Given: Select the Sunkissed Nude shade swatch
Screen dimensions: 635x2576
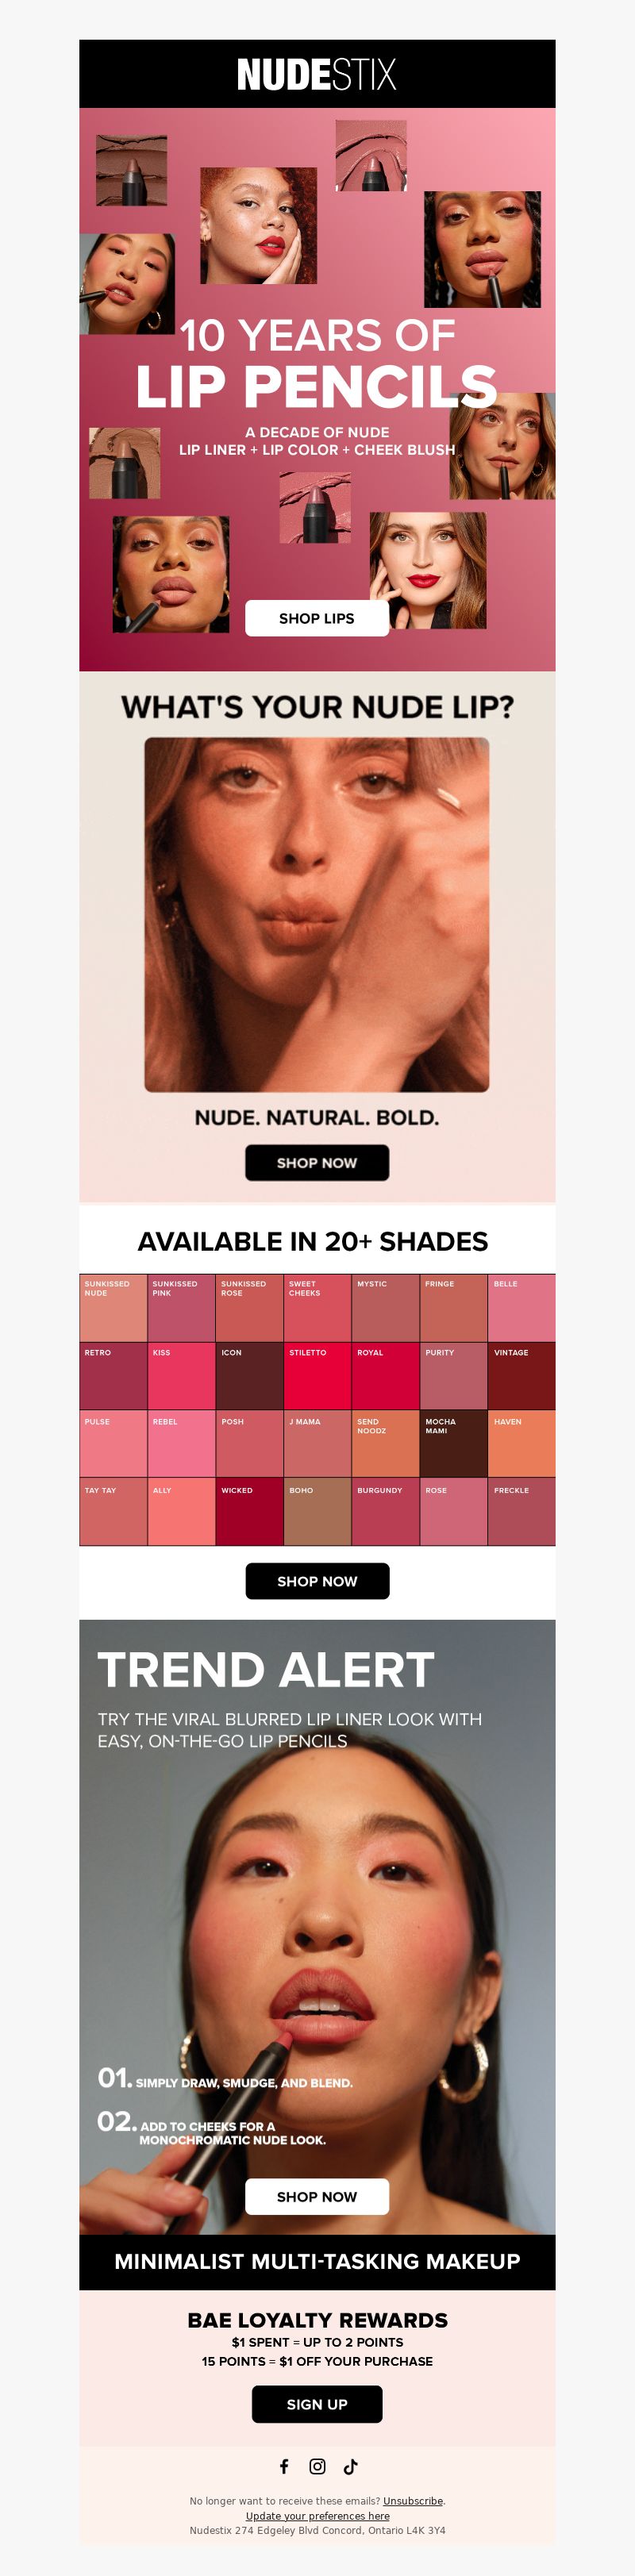Looking at the screenshot, I should click(113, 1307).
